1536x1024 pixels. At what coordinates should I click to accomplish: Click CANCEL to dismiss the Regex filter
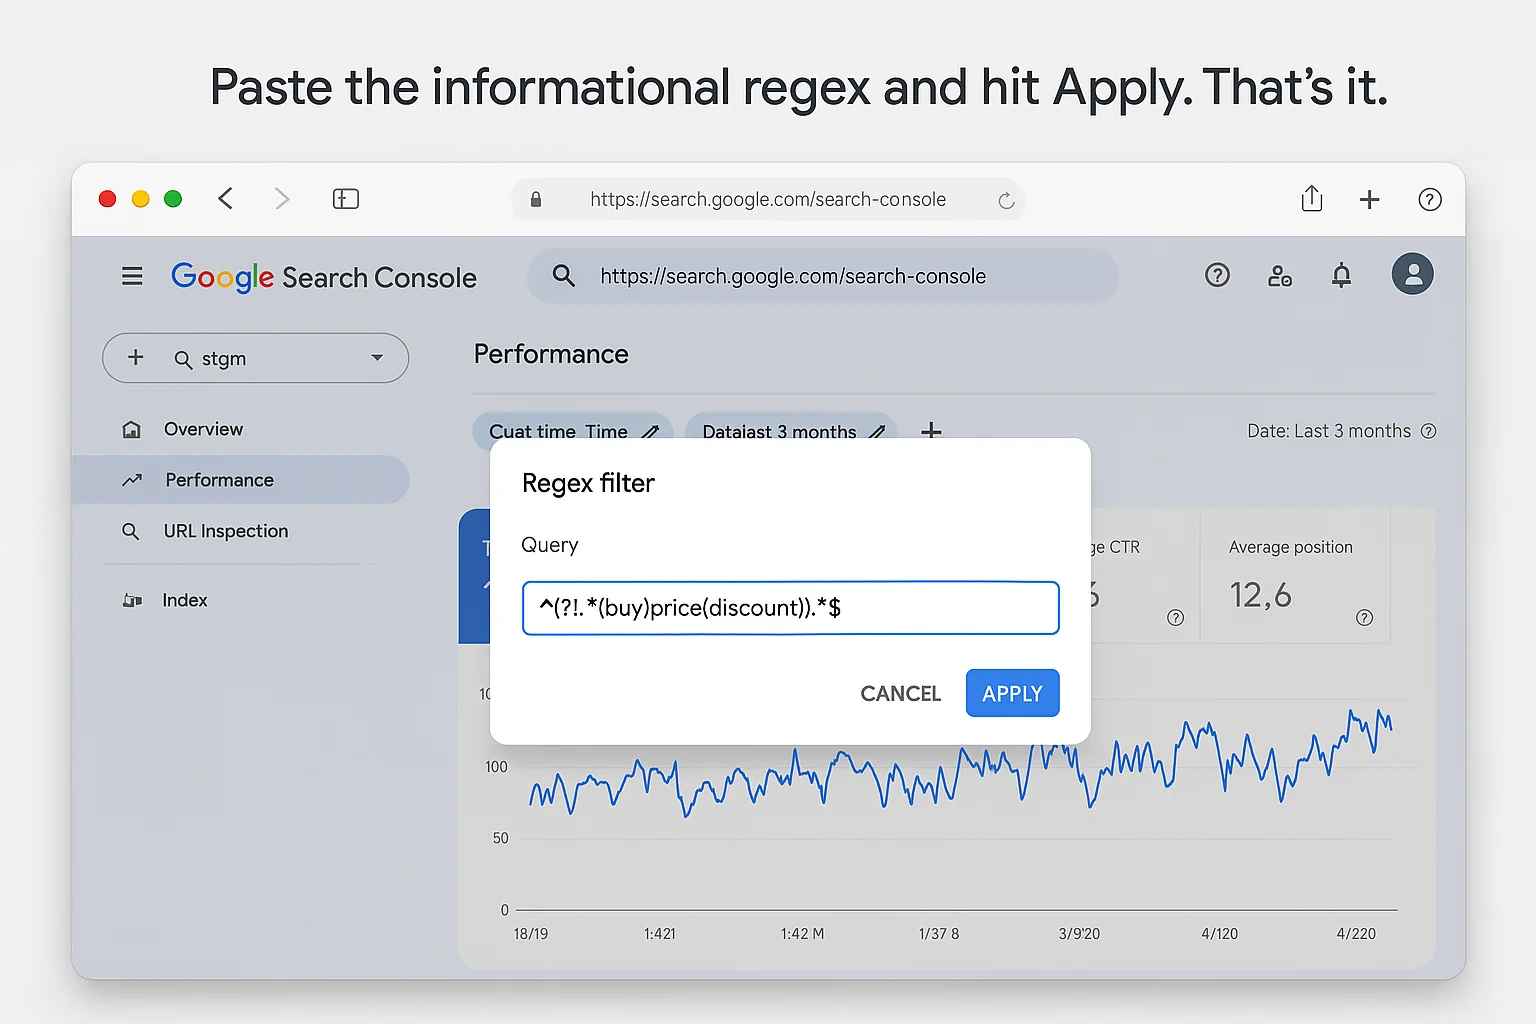[x=899, y=692]
